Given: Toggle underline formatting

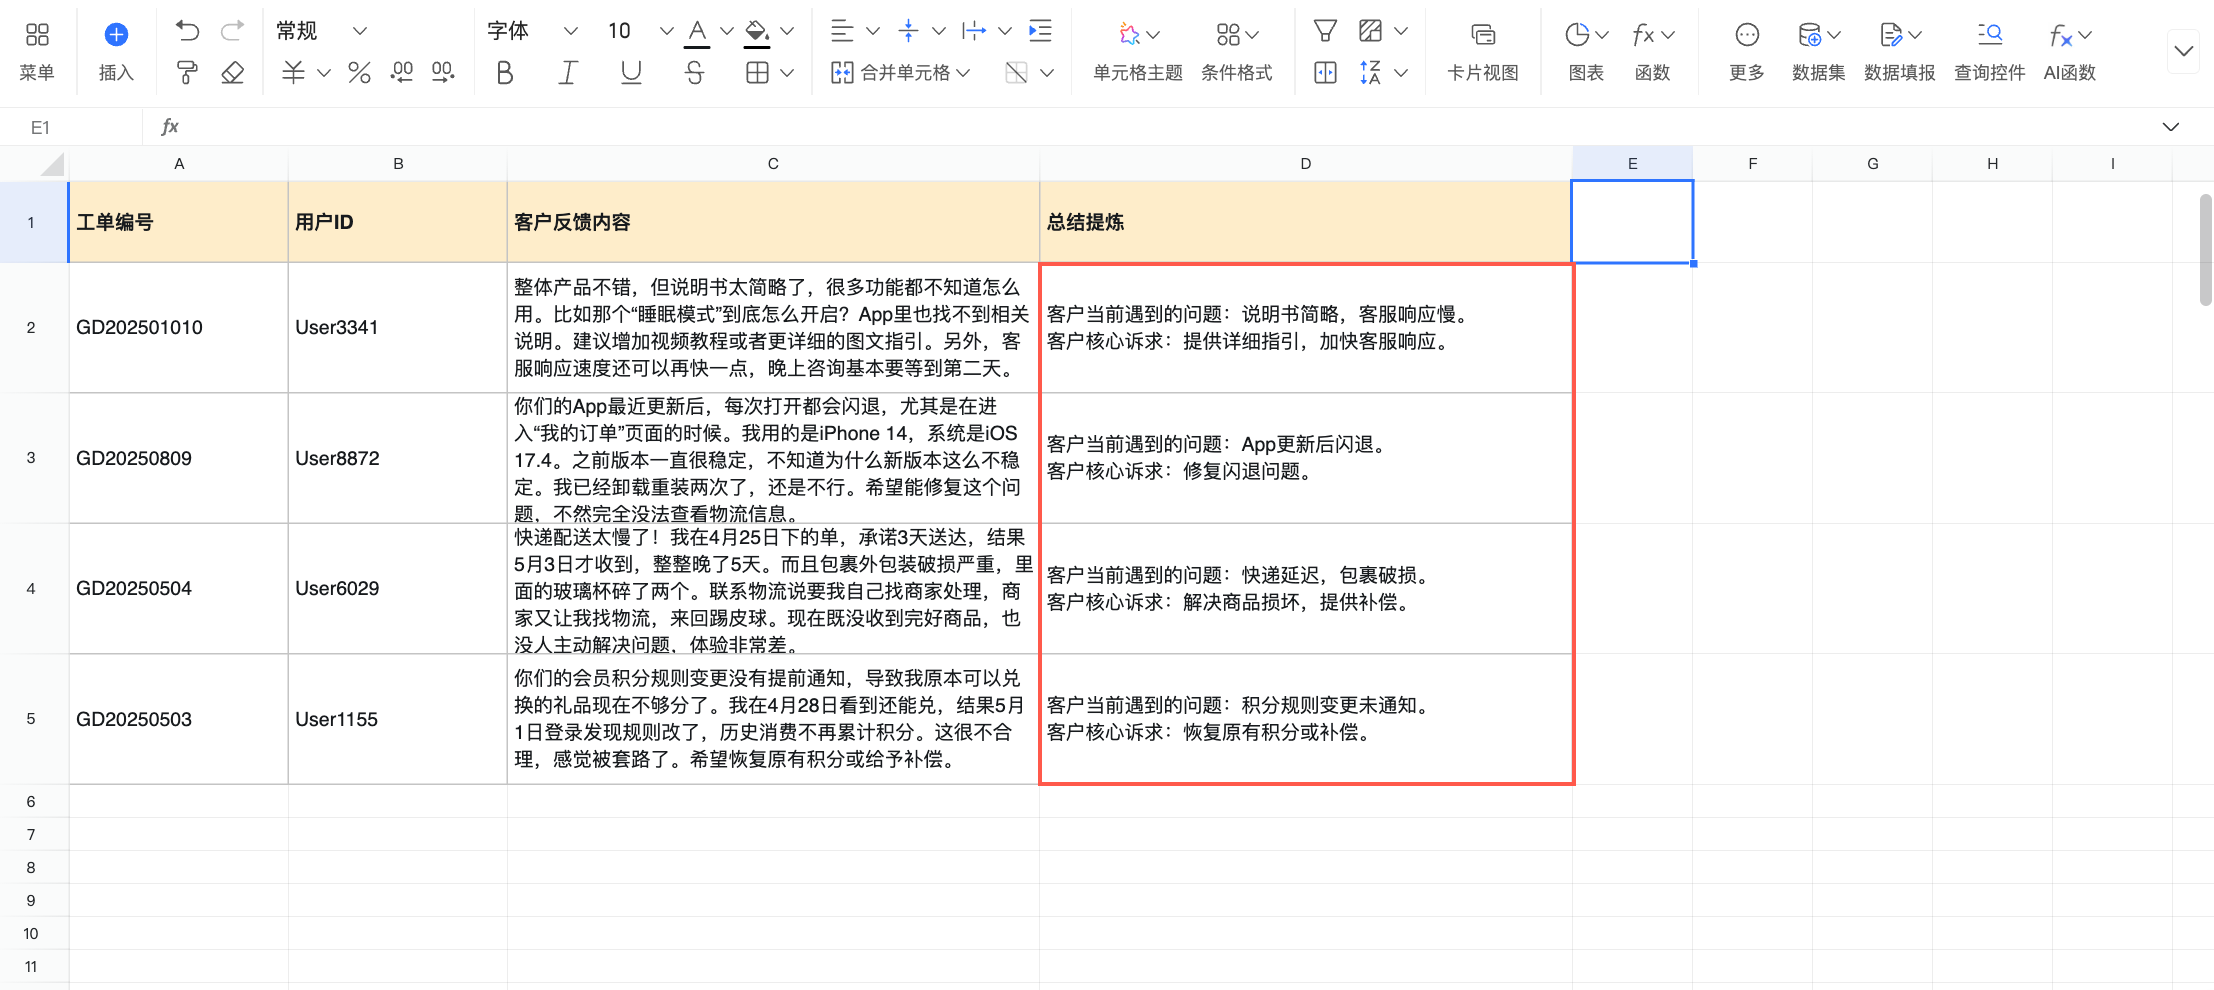Looking at the screenshot, I should (631, 72).
